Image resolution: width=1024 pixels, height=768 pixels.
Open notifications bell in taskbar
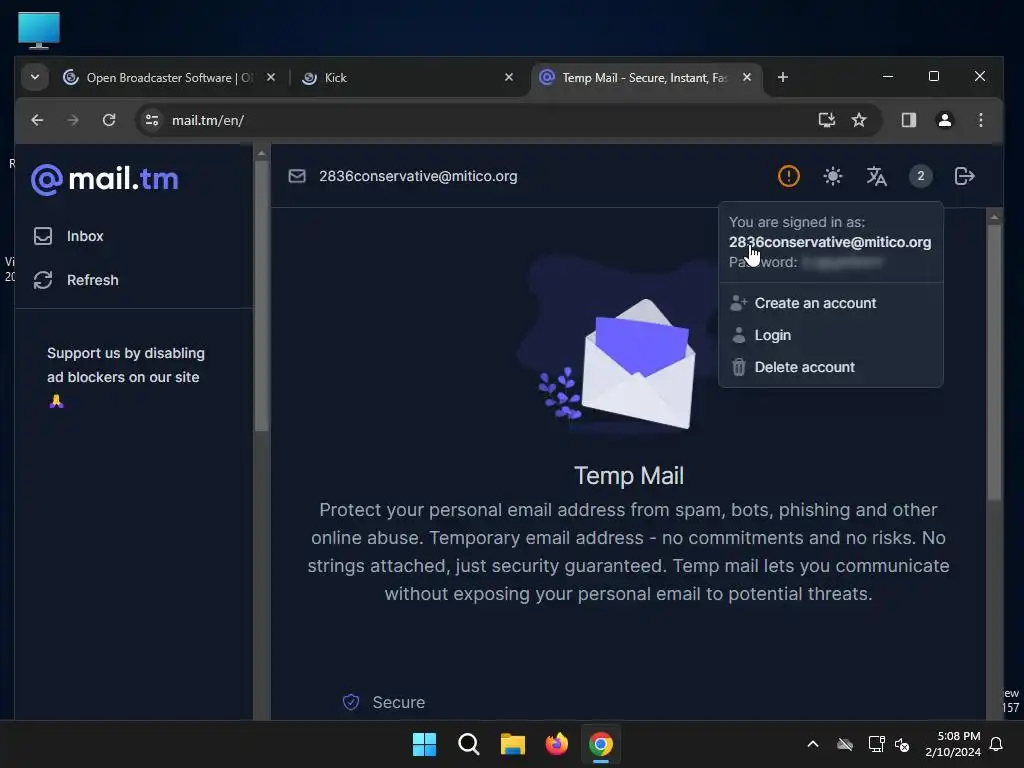pos(997,744)
